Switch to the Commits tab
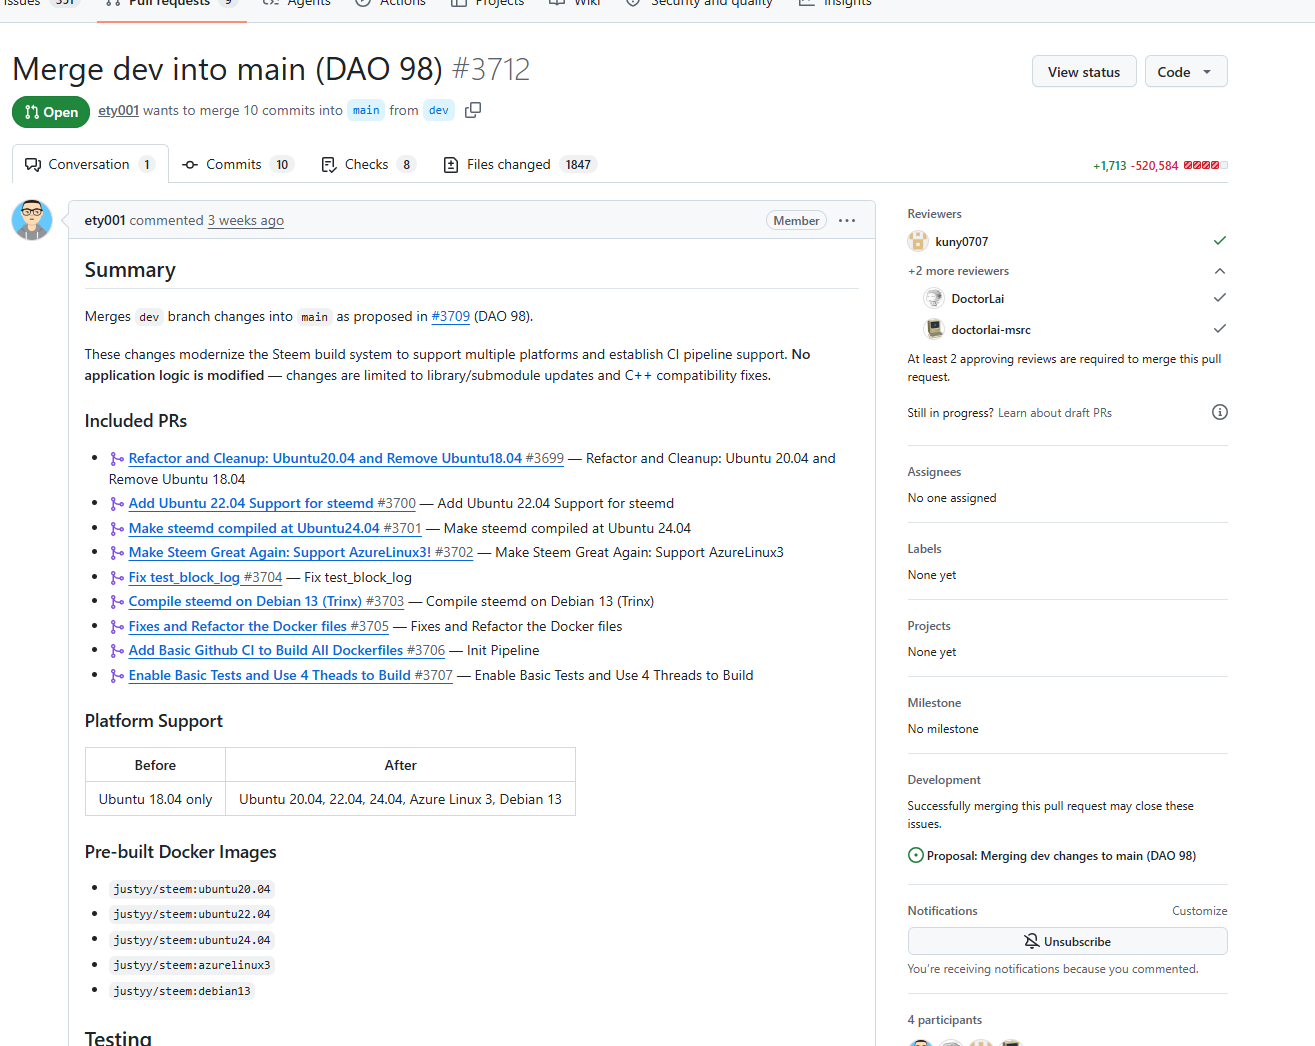 click(237, 164)
